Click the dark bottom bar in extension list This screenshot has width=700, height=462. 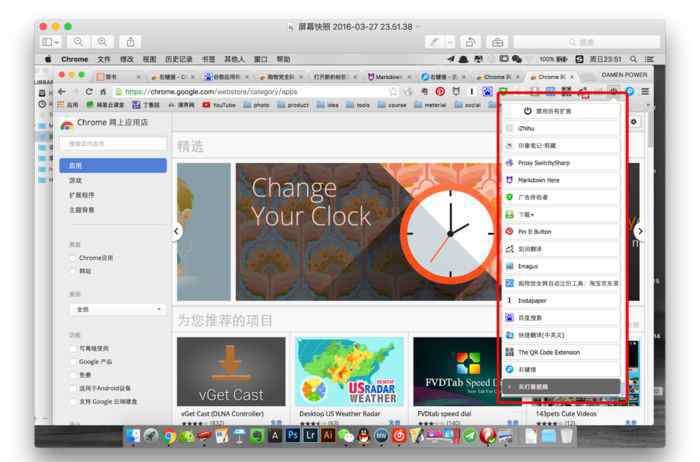562,387
